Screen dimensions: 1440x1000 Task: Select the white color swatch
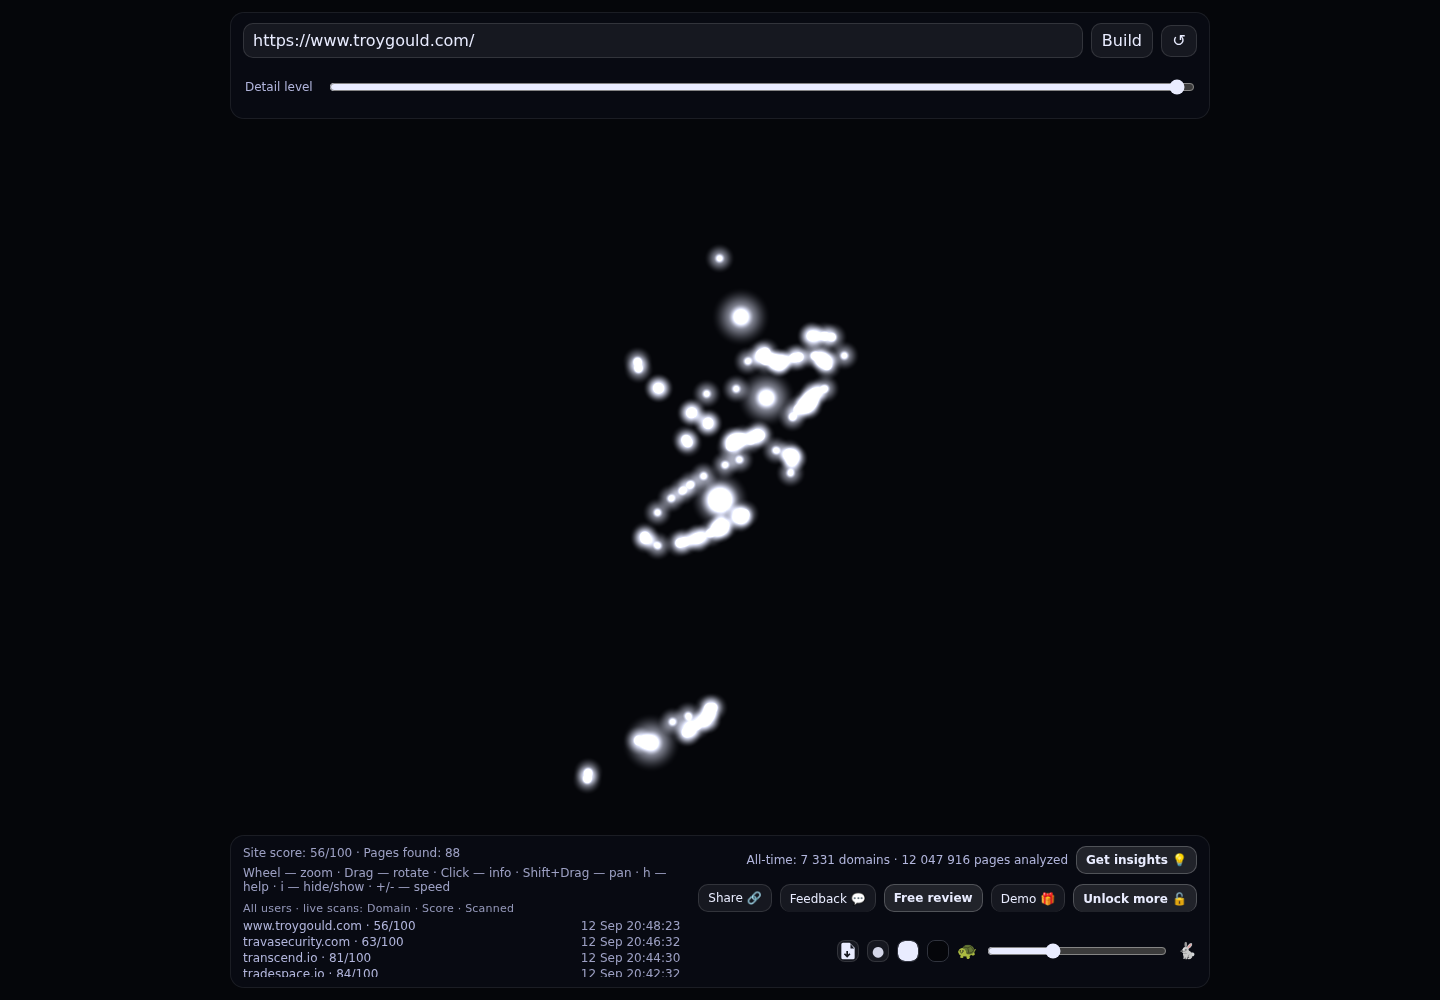point(908,951)
